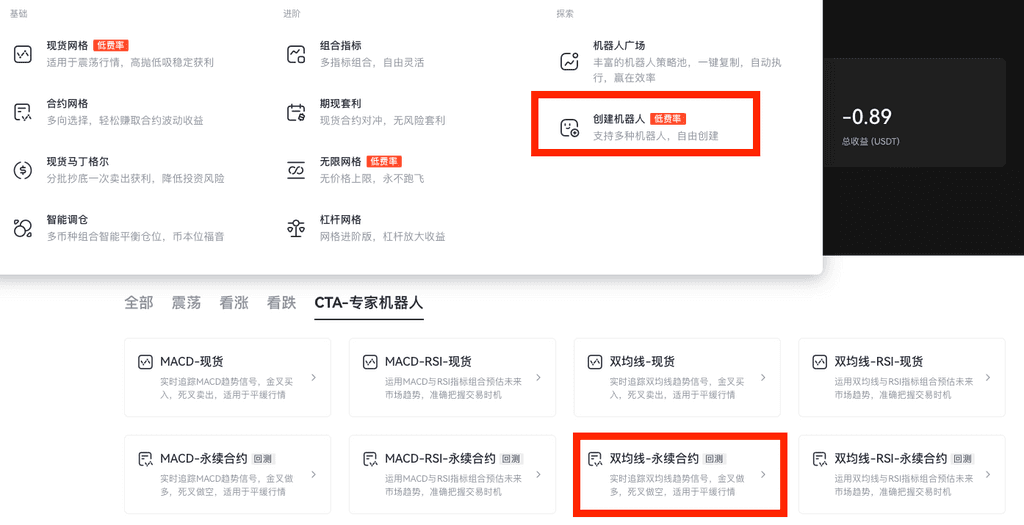Open the MACD-RSI-现货 strategy title
The width and height of the screenshot is (1024, 525).
(428, 361)
